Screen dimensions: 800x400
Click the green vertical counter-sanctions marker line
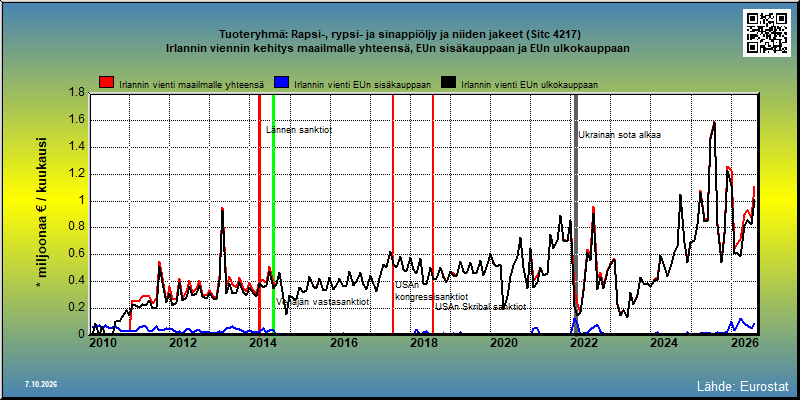(273, 214)
